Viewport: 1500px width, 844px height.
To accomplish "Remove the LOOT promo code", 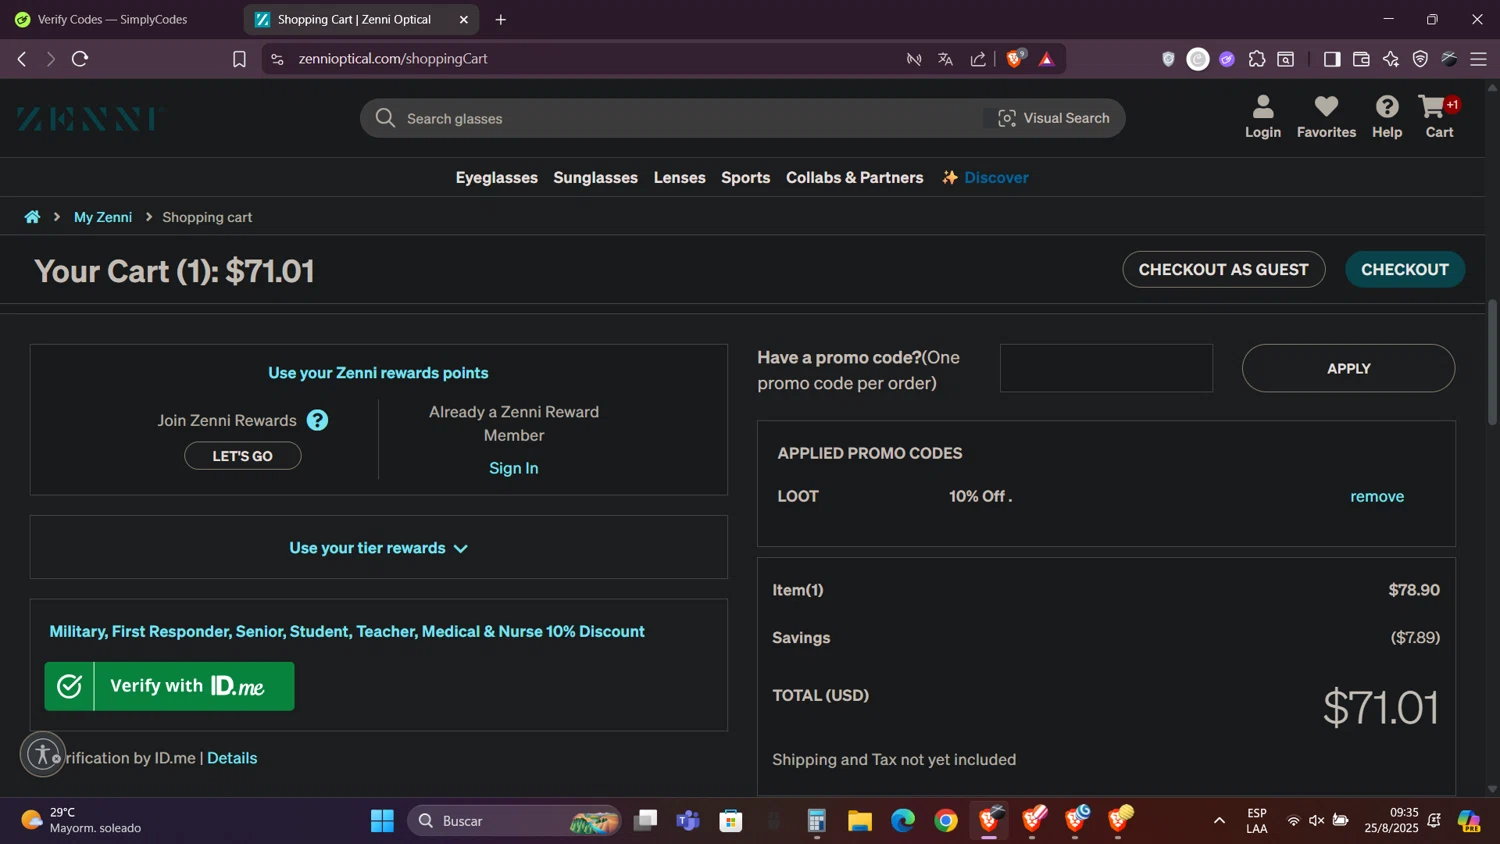I will coord(1376,496).
